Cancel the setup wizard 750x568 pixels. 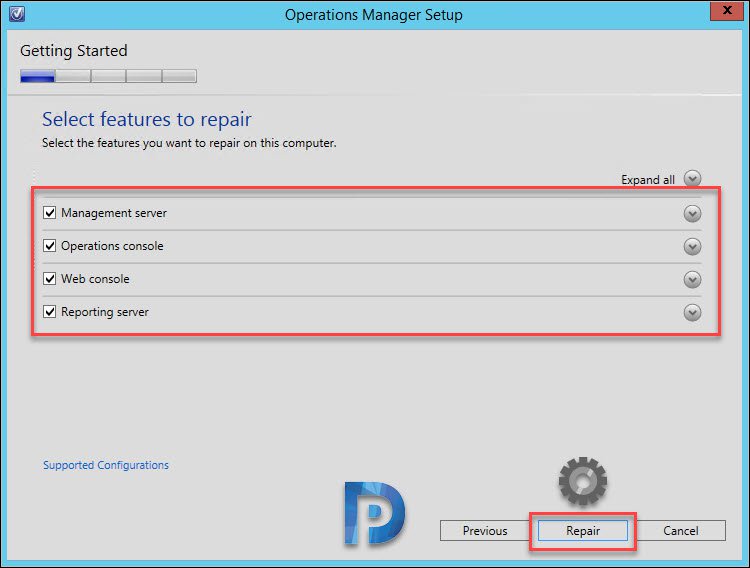click(681, 531)
